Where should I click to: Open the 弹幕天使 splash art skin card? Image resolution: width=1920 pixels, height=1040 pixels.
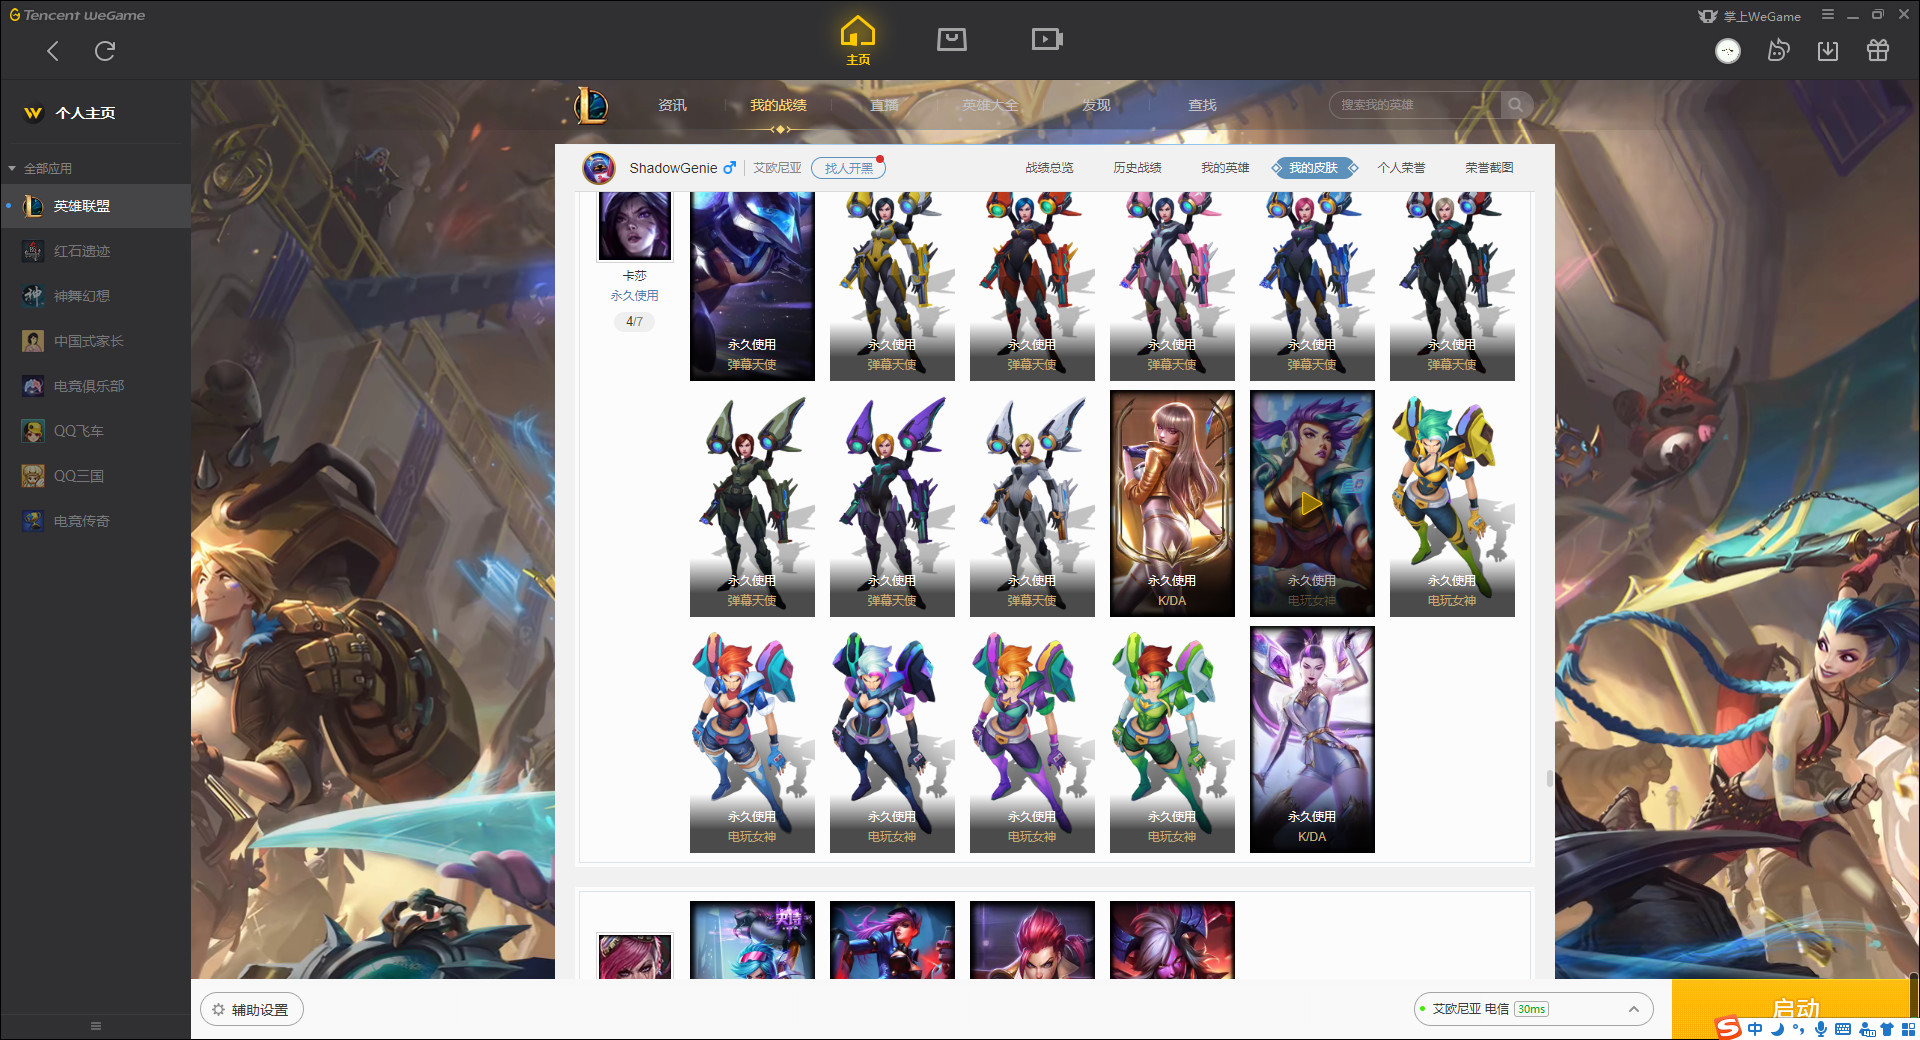[752, 286]
